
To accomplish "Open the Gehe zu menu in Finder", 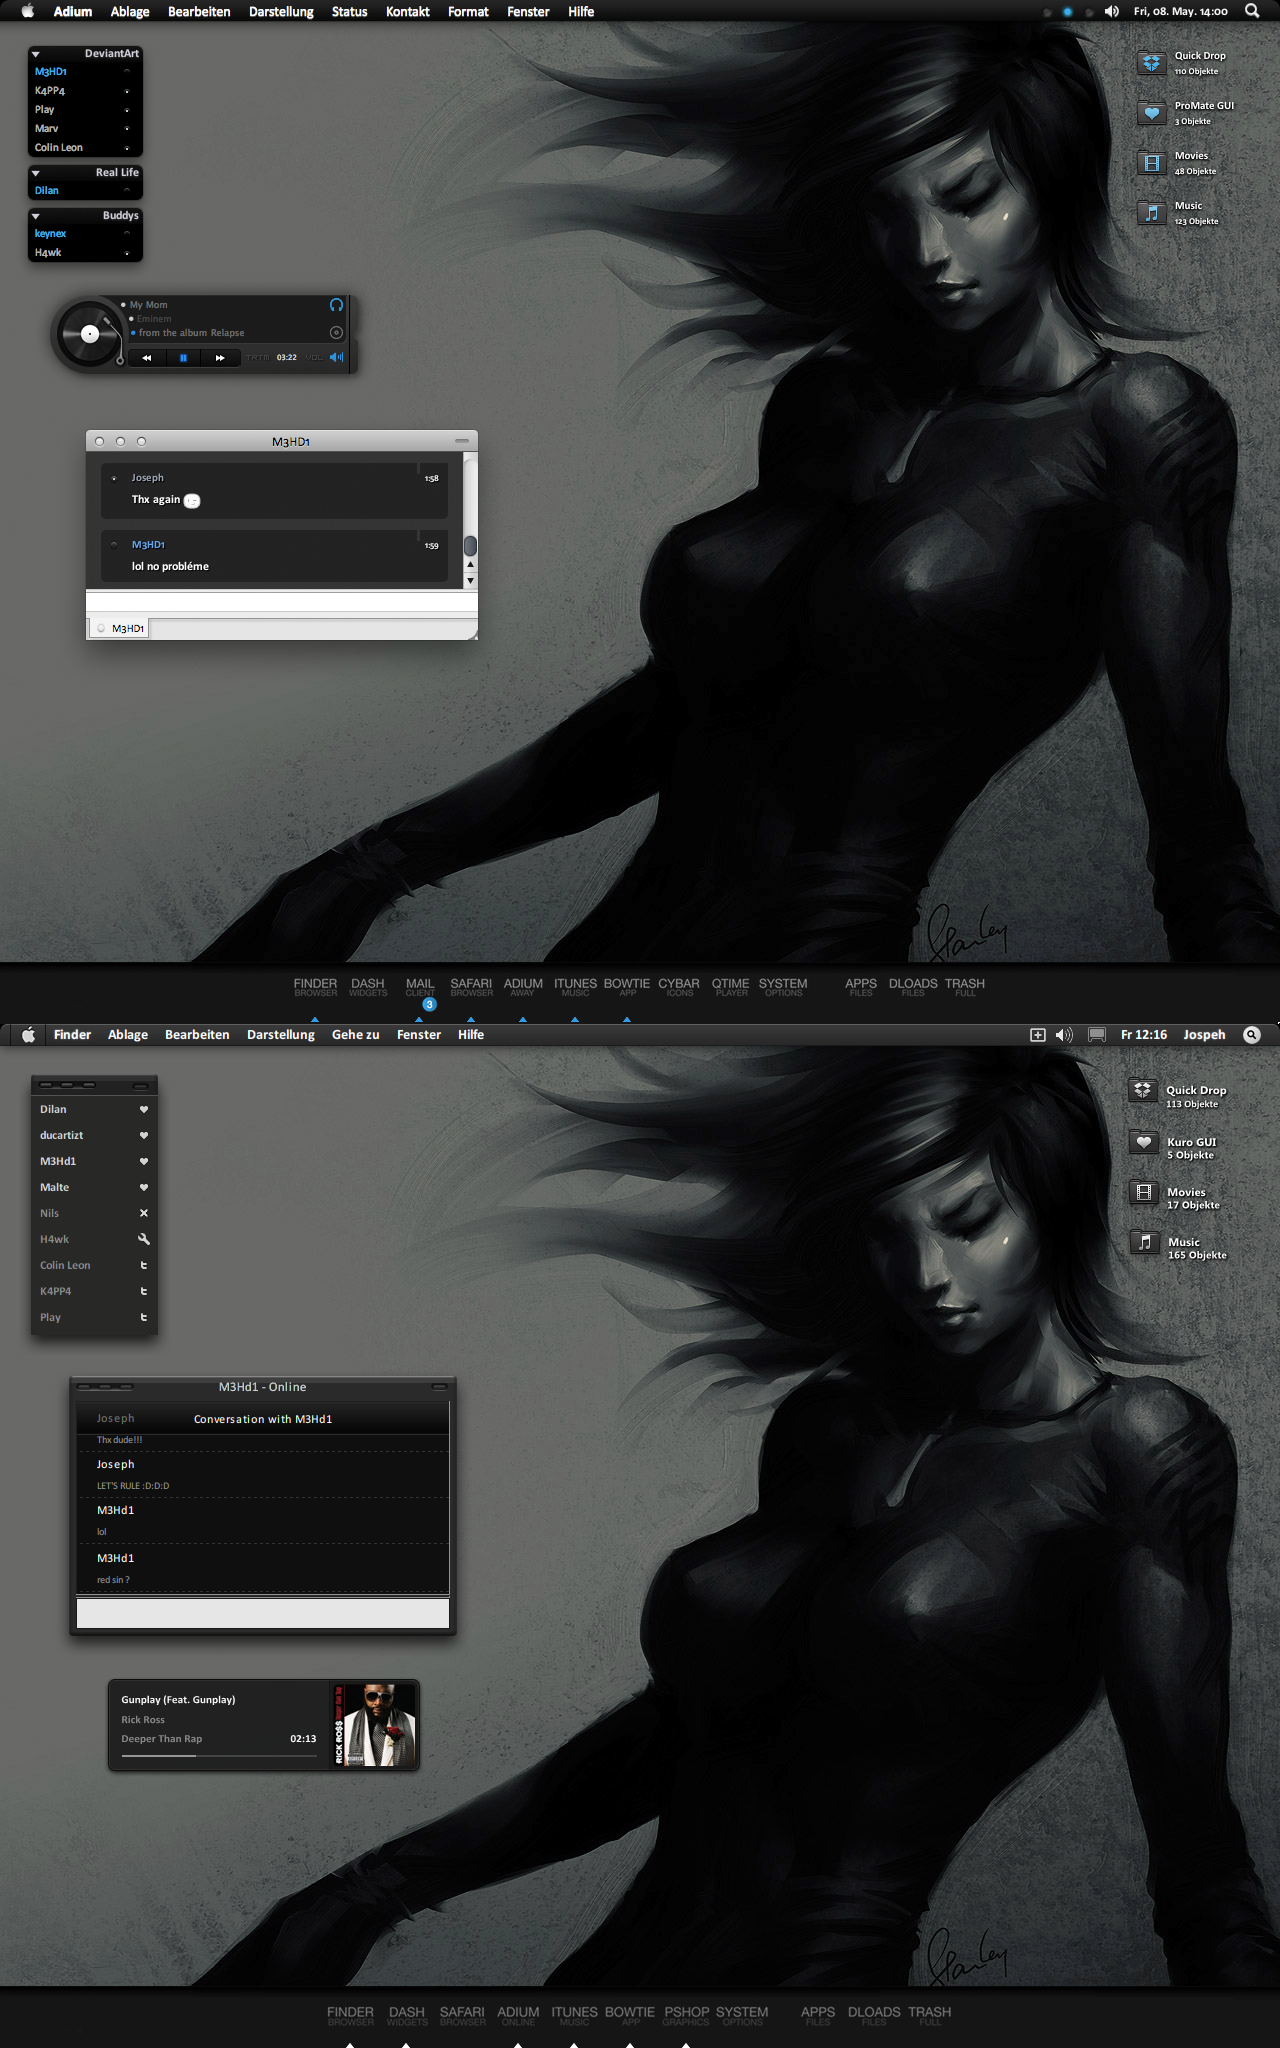I will tap(355, 1035).
